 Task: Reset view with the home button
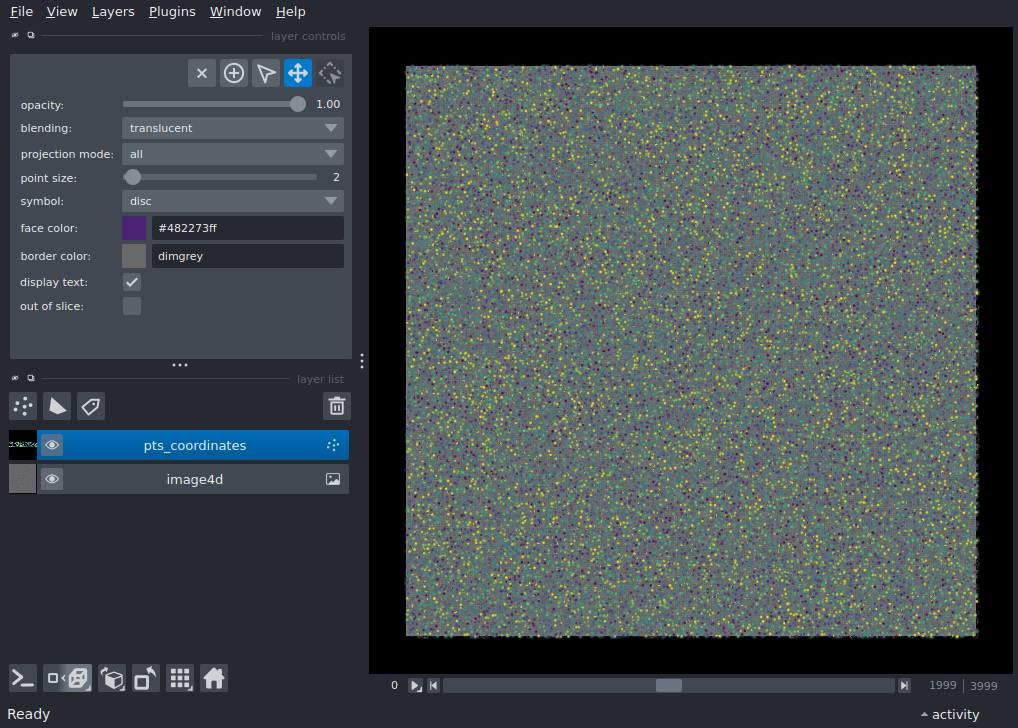[214, 679]
